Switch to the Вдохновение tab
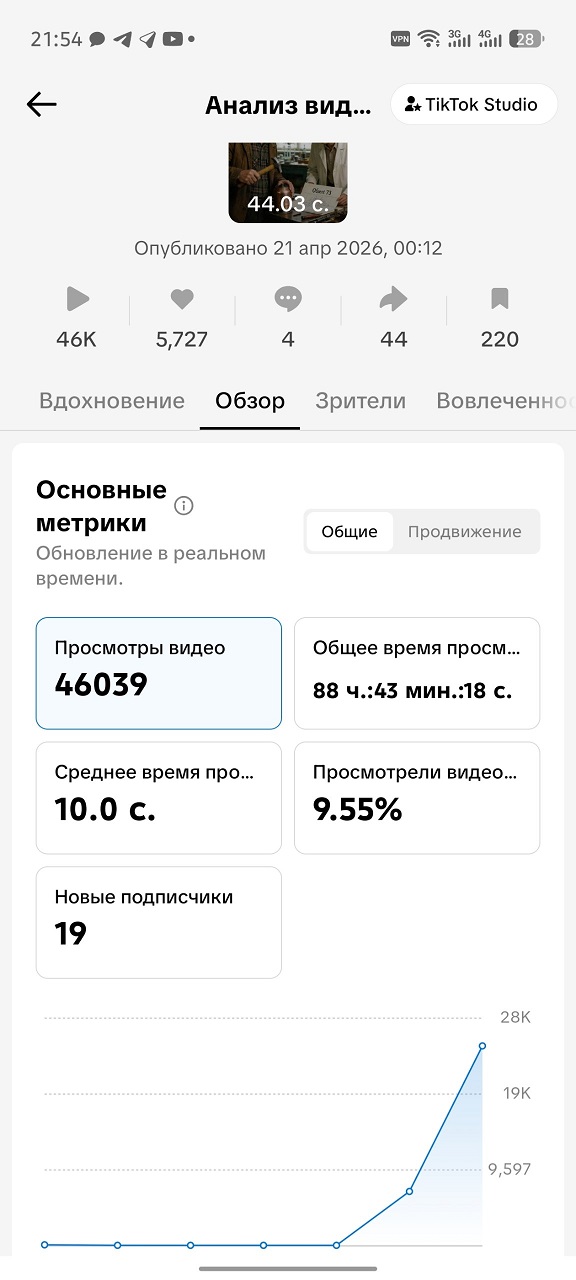The width and height of the screenshot is (576, 1280). 112,401
